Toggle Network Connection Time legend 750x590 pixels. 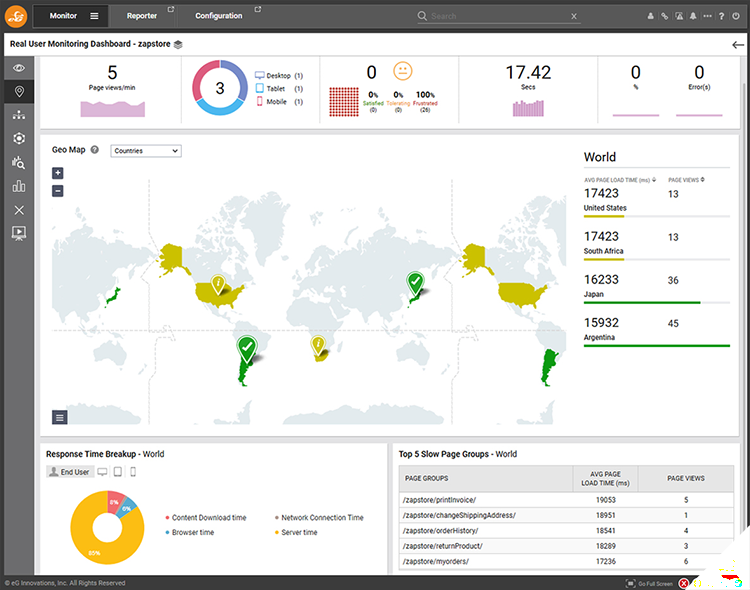coord(319,518)
